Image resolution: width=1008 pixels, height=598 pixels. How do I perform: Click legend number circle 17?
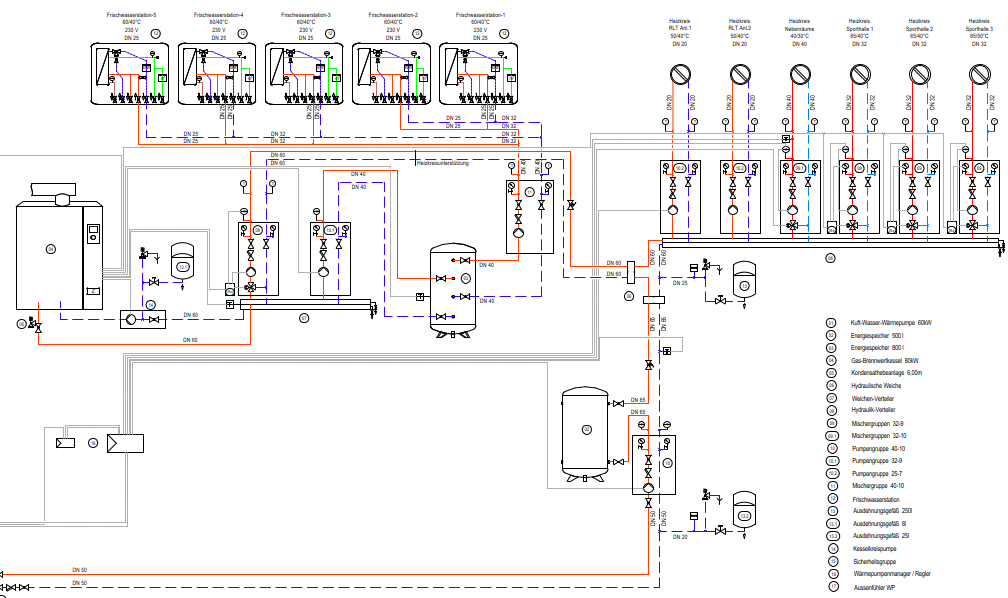[834, 586]
